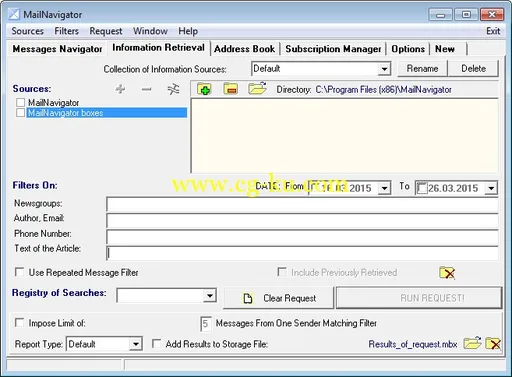Click the source tools icon beside Sources
Image resolution: width=512 pixels, height=377 pixels.
pos(173,89)
